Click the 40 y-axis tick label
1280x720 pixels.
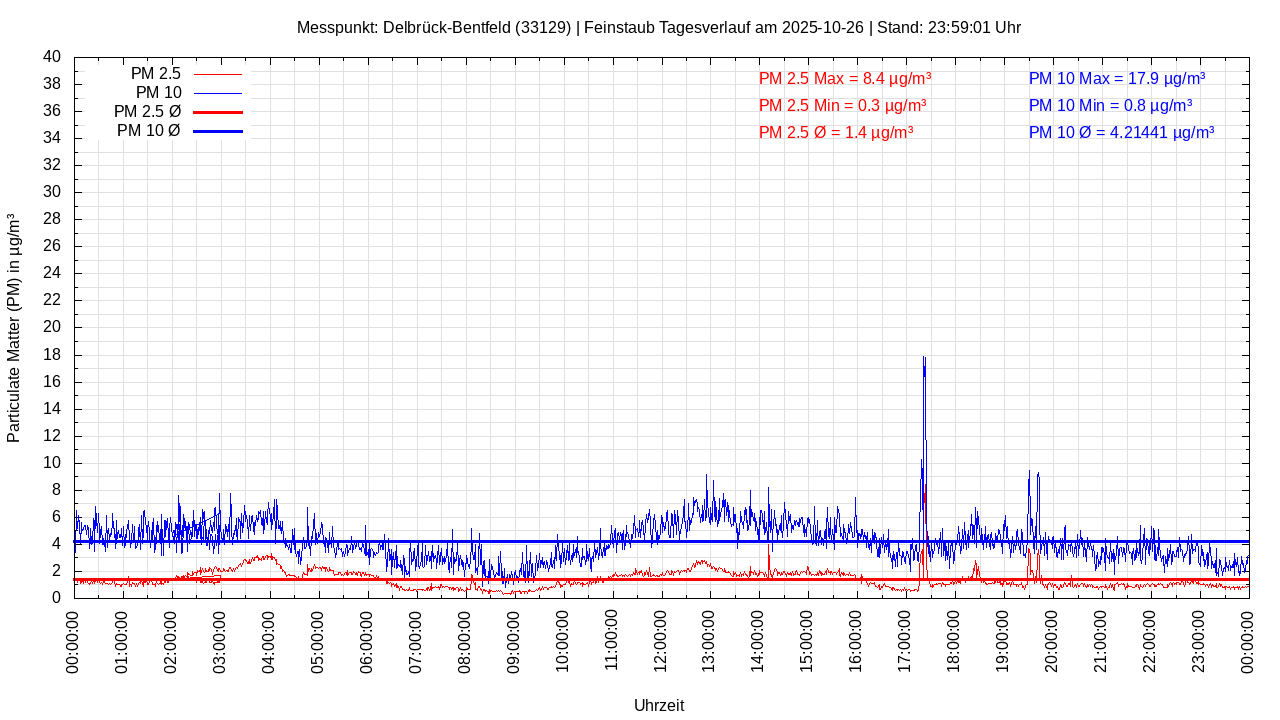52,57
